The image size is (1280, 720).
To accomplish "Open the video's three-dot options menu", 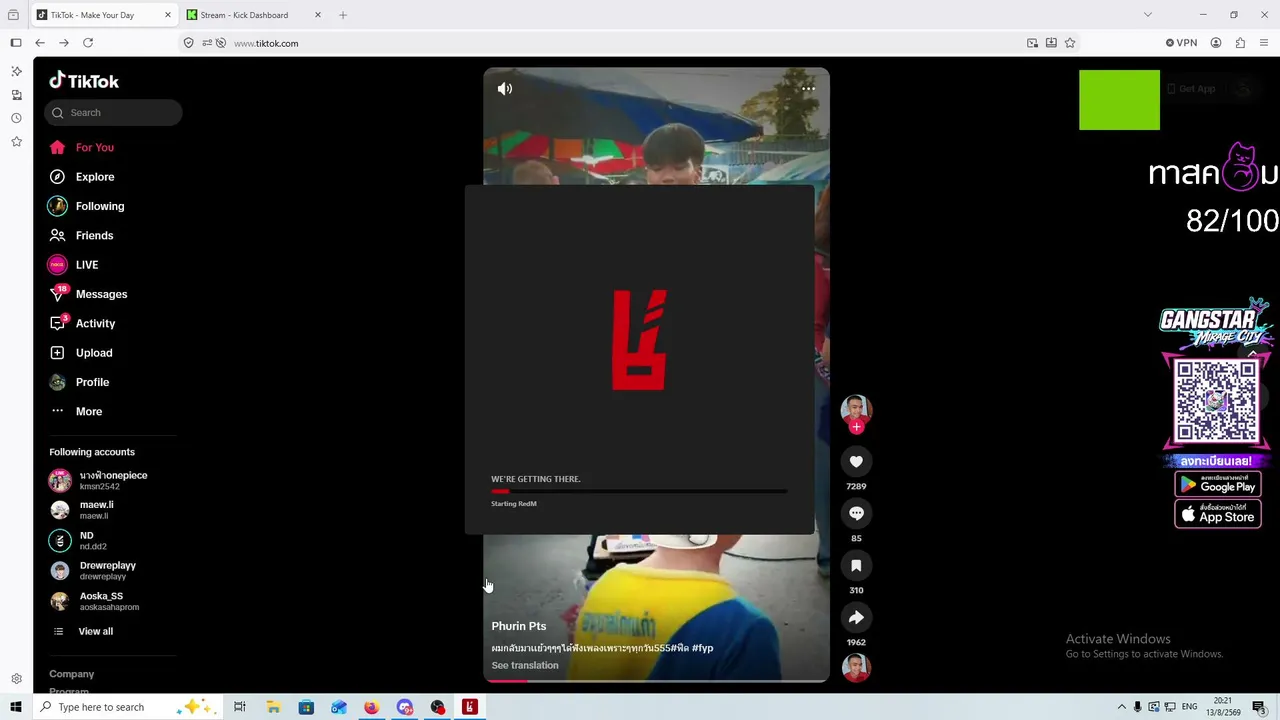I will [808, 89].
